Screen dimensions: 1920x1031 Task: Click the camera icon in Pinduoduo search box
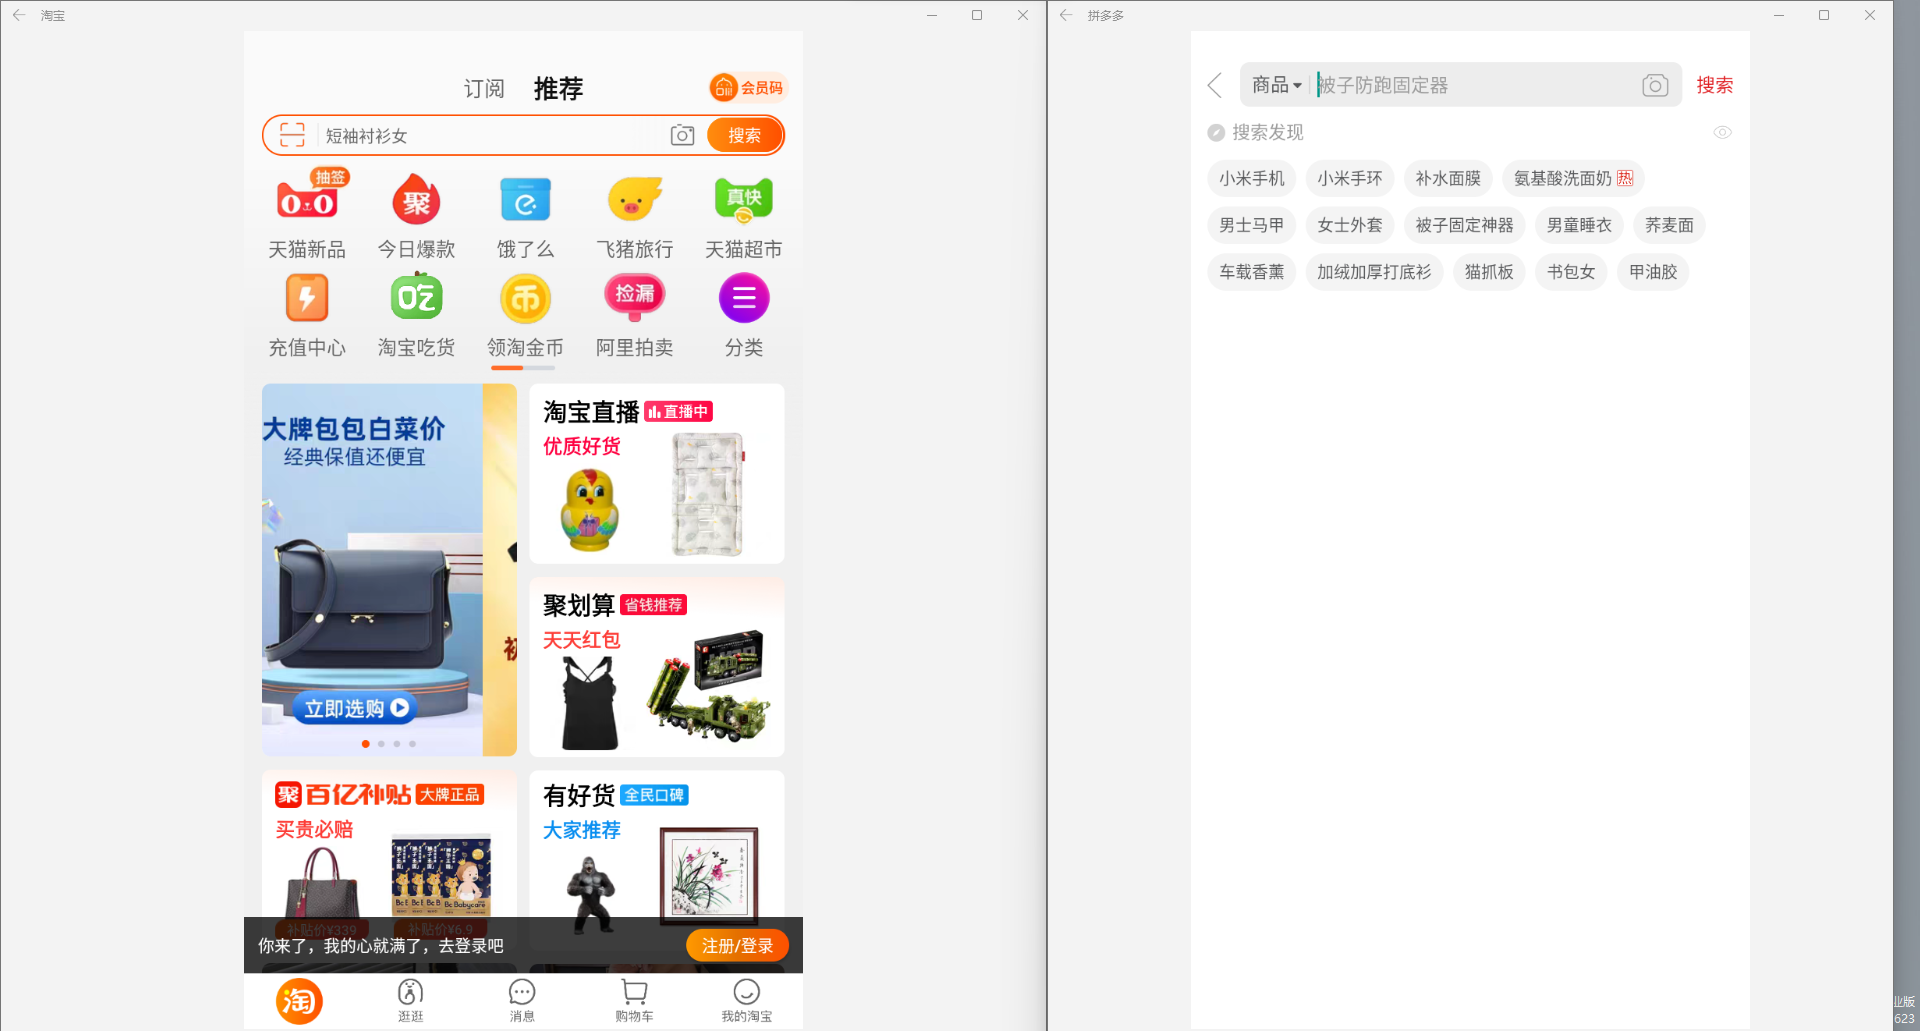pos(1655,85)
